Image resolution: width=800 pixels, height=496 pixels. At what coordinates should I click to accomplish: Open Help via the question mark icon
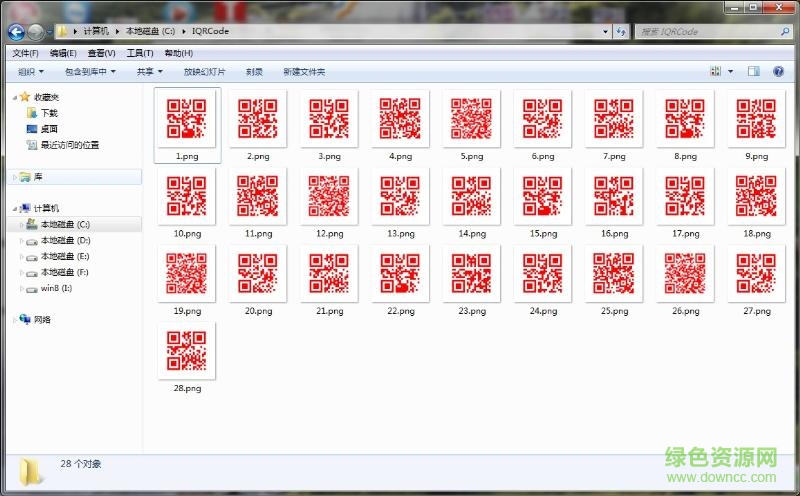click(779, 72)
